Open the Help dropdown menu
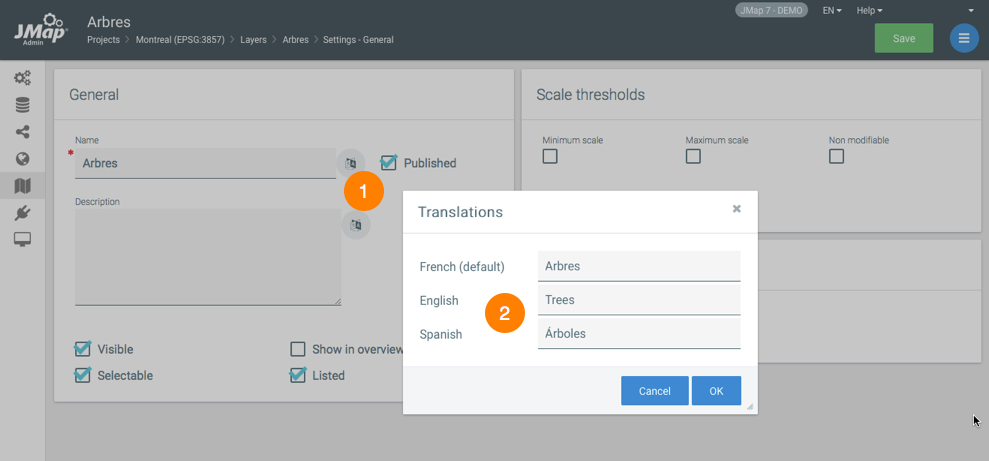 [x=869, y=10]
